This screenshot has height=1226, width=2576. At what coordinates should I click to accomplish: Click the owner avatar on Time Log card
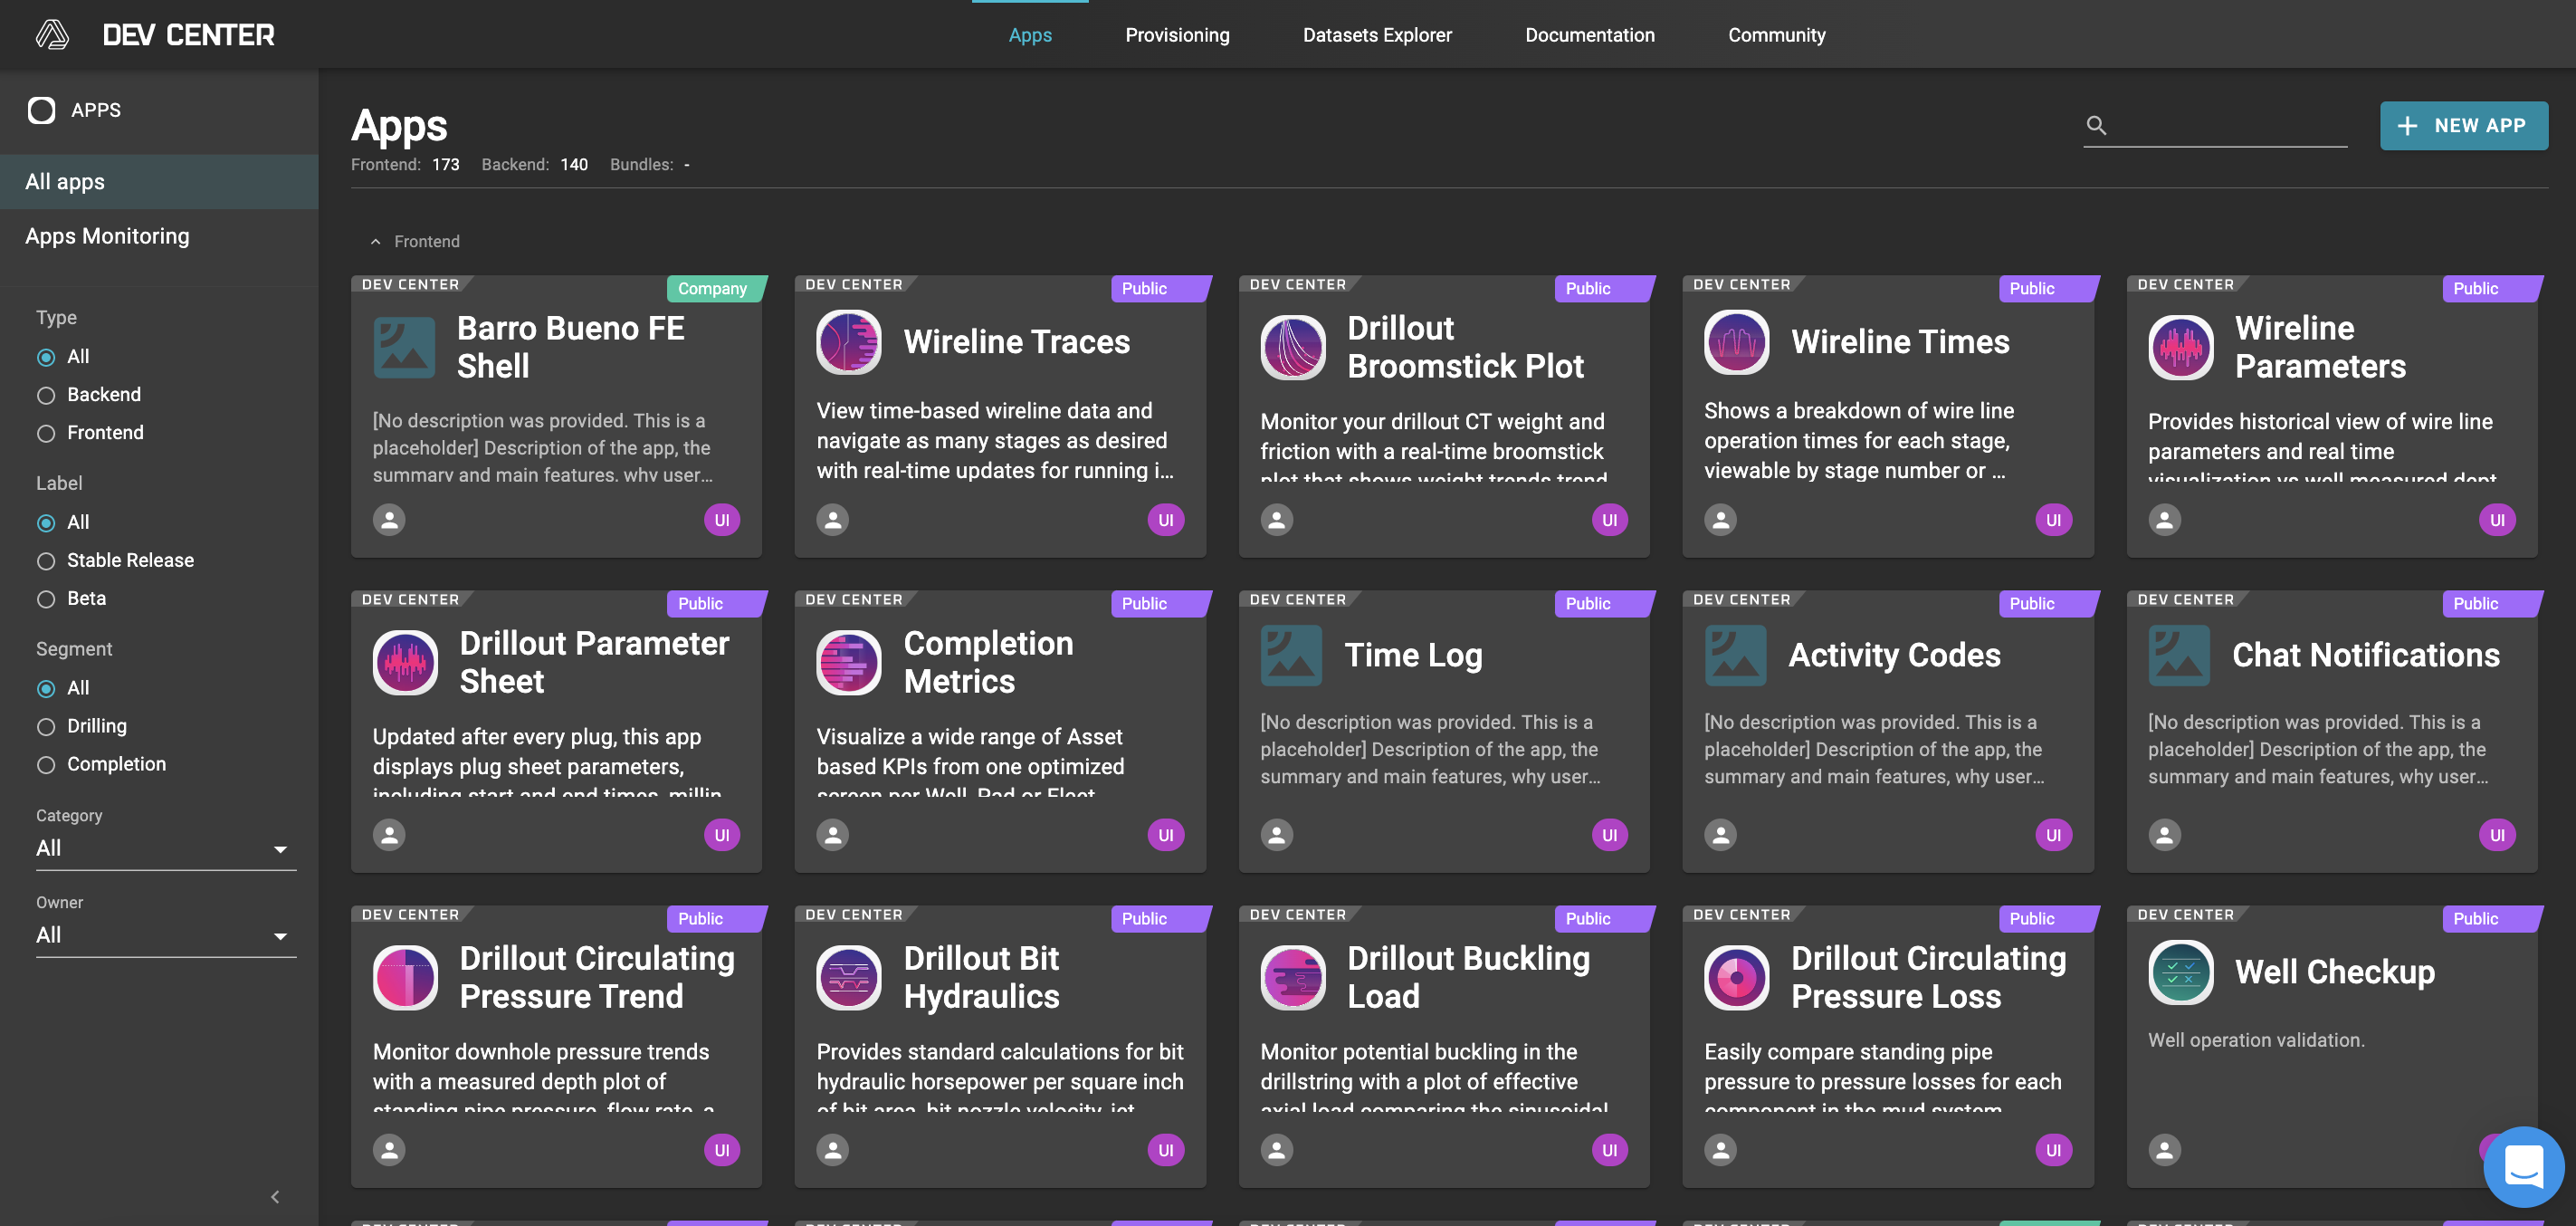click(x=1276, y=835)
